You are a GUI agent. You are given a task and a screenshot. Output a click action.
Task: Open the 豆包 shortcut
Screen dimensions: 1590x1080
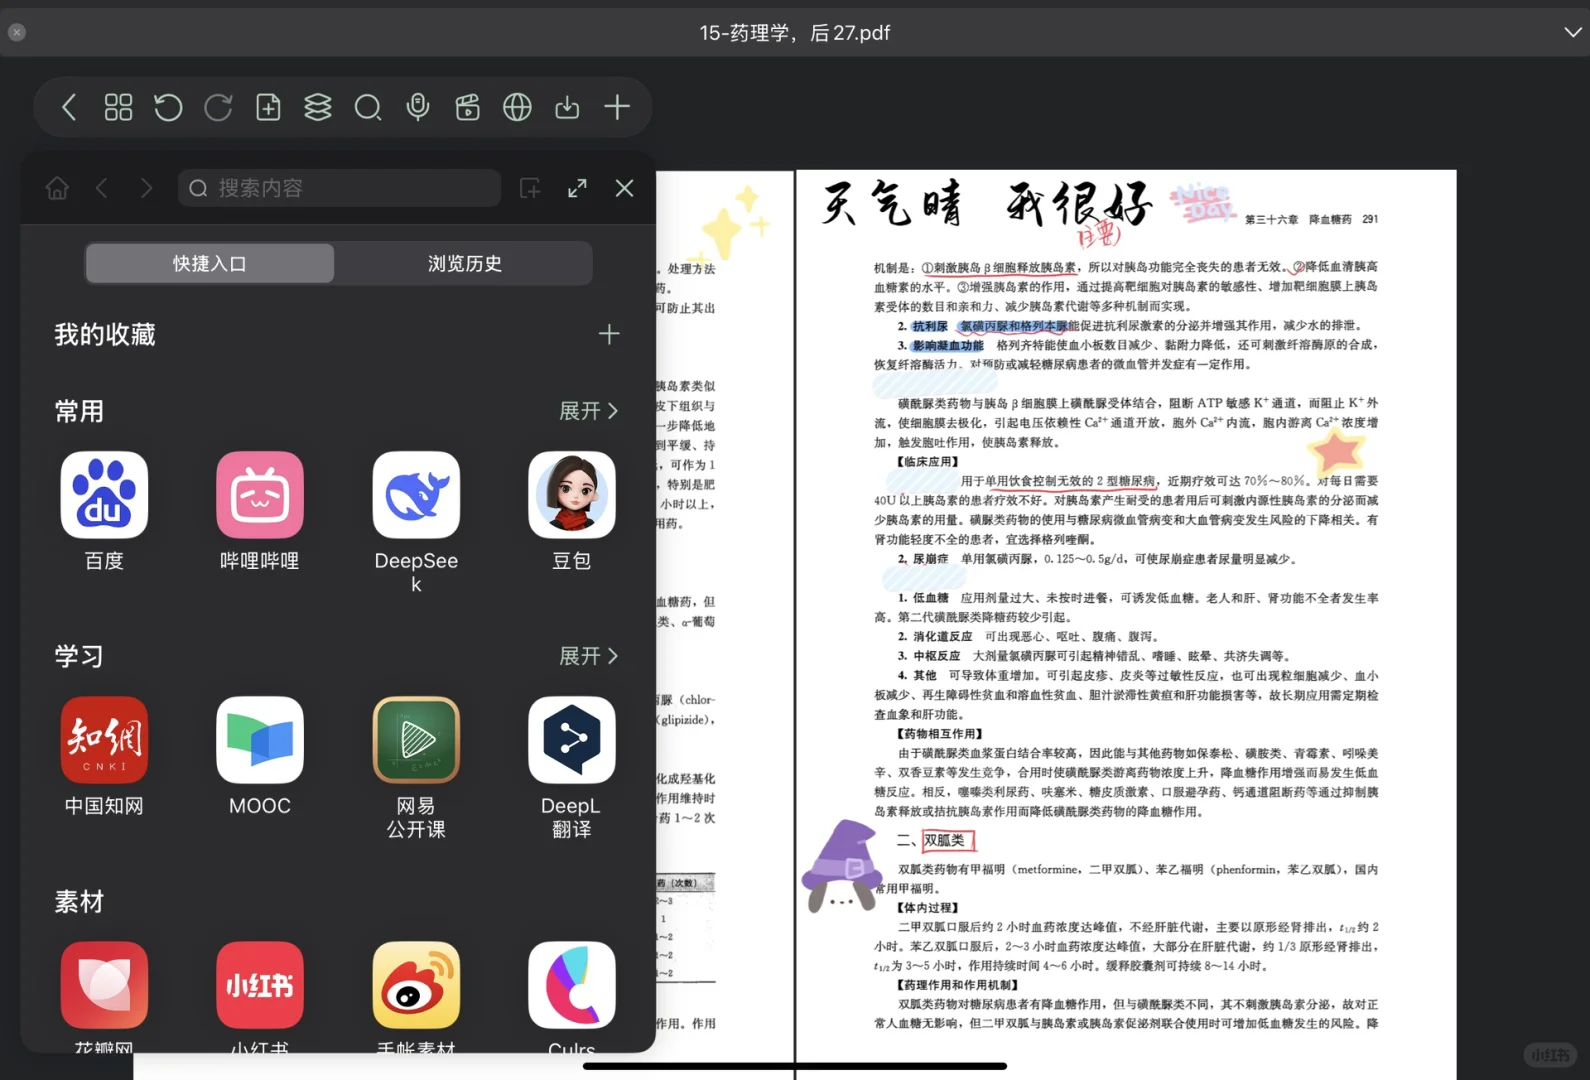[x=572, y=510]
